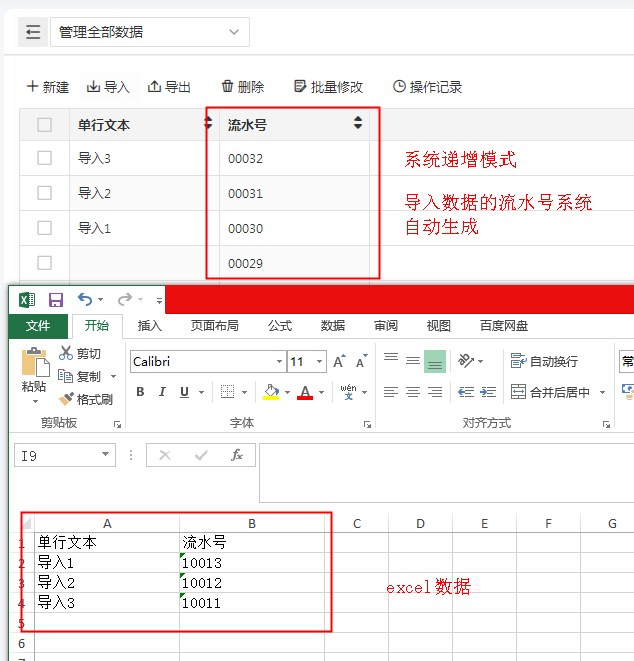Switch to the 插入 ribbon tab
The image size is (634, 661).
[x=150, y=325]
